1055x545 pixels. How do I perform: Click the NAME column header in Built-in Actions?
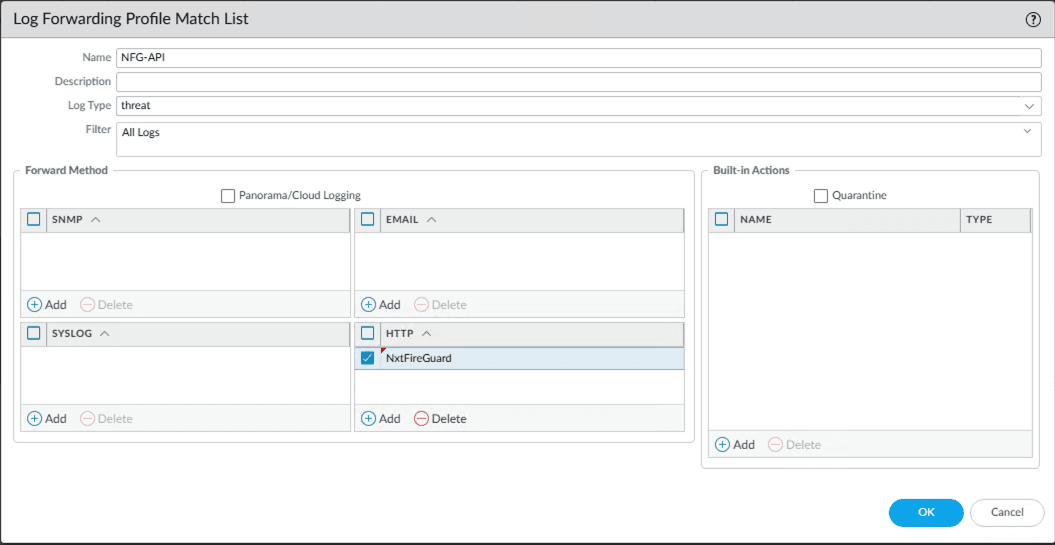tap(755, 220)
